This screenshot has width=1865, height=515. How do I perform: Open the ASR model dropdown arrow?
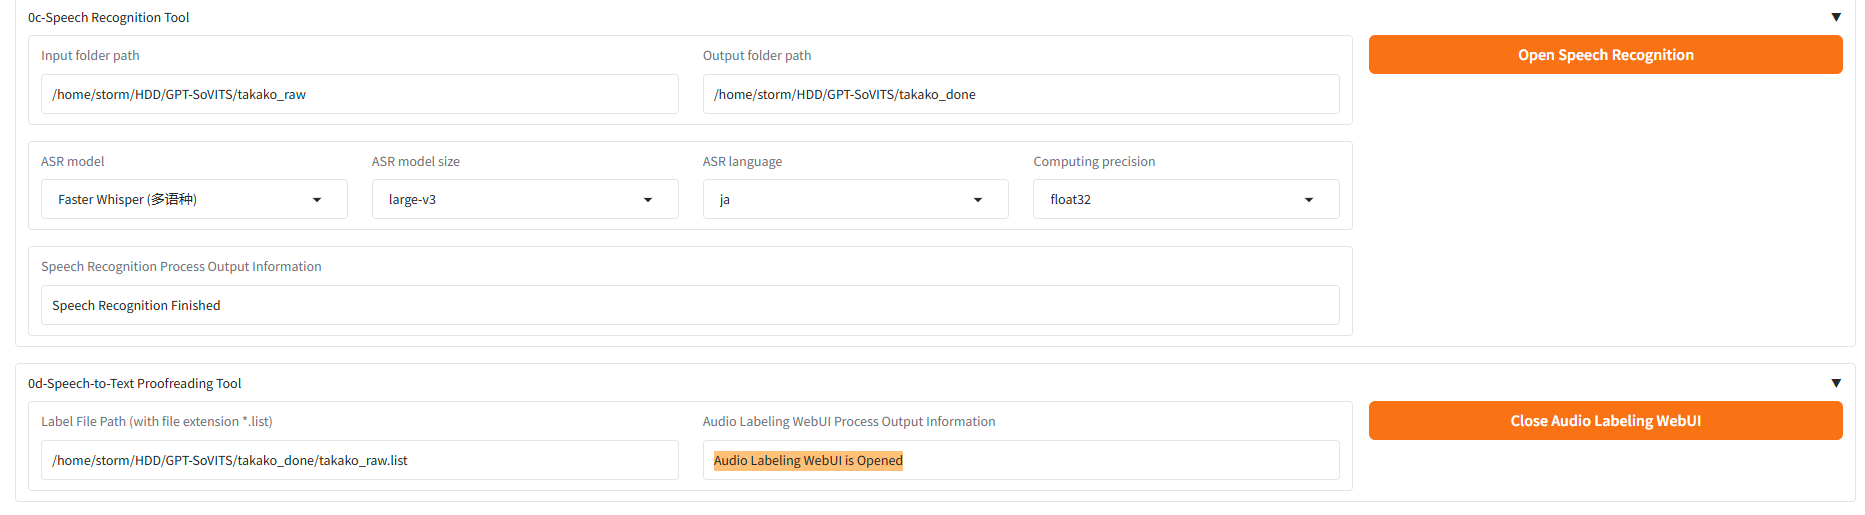coord(317,200)
